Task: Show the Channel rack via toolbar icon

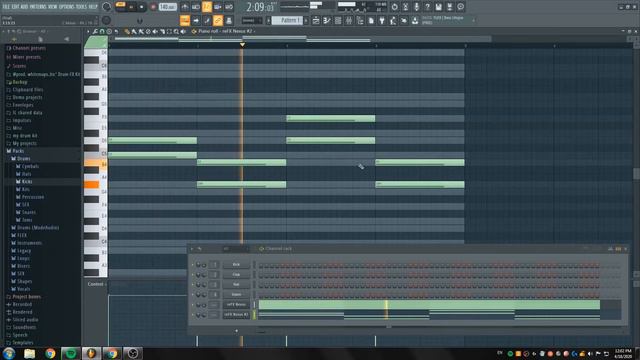Action: (338, 20)
